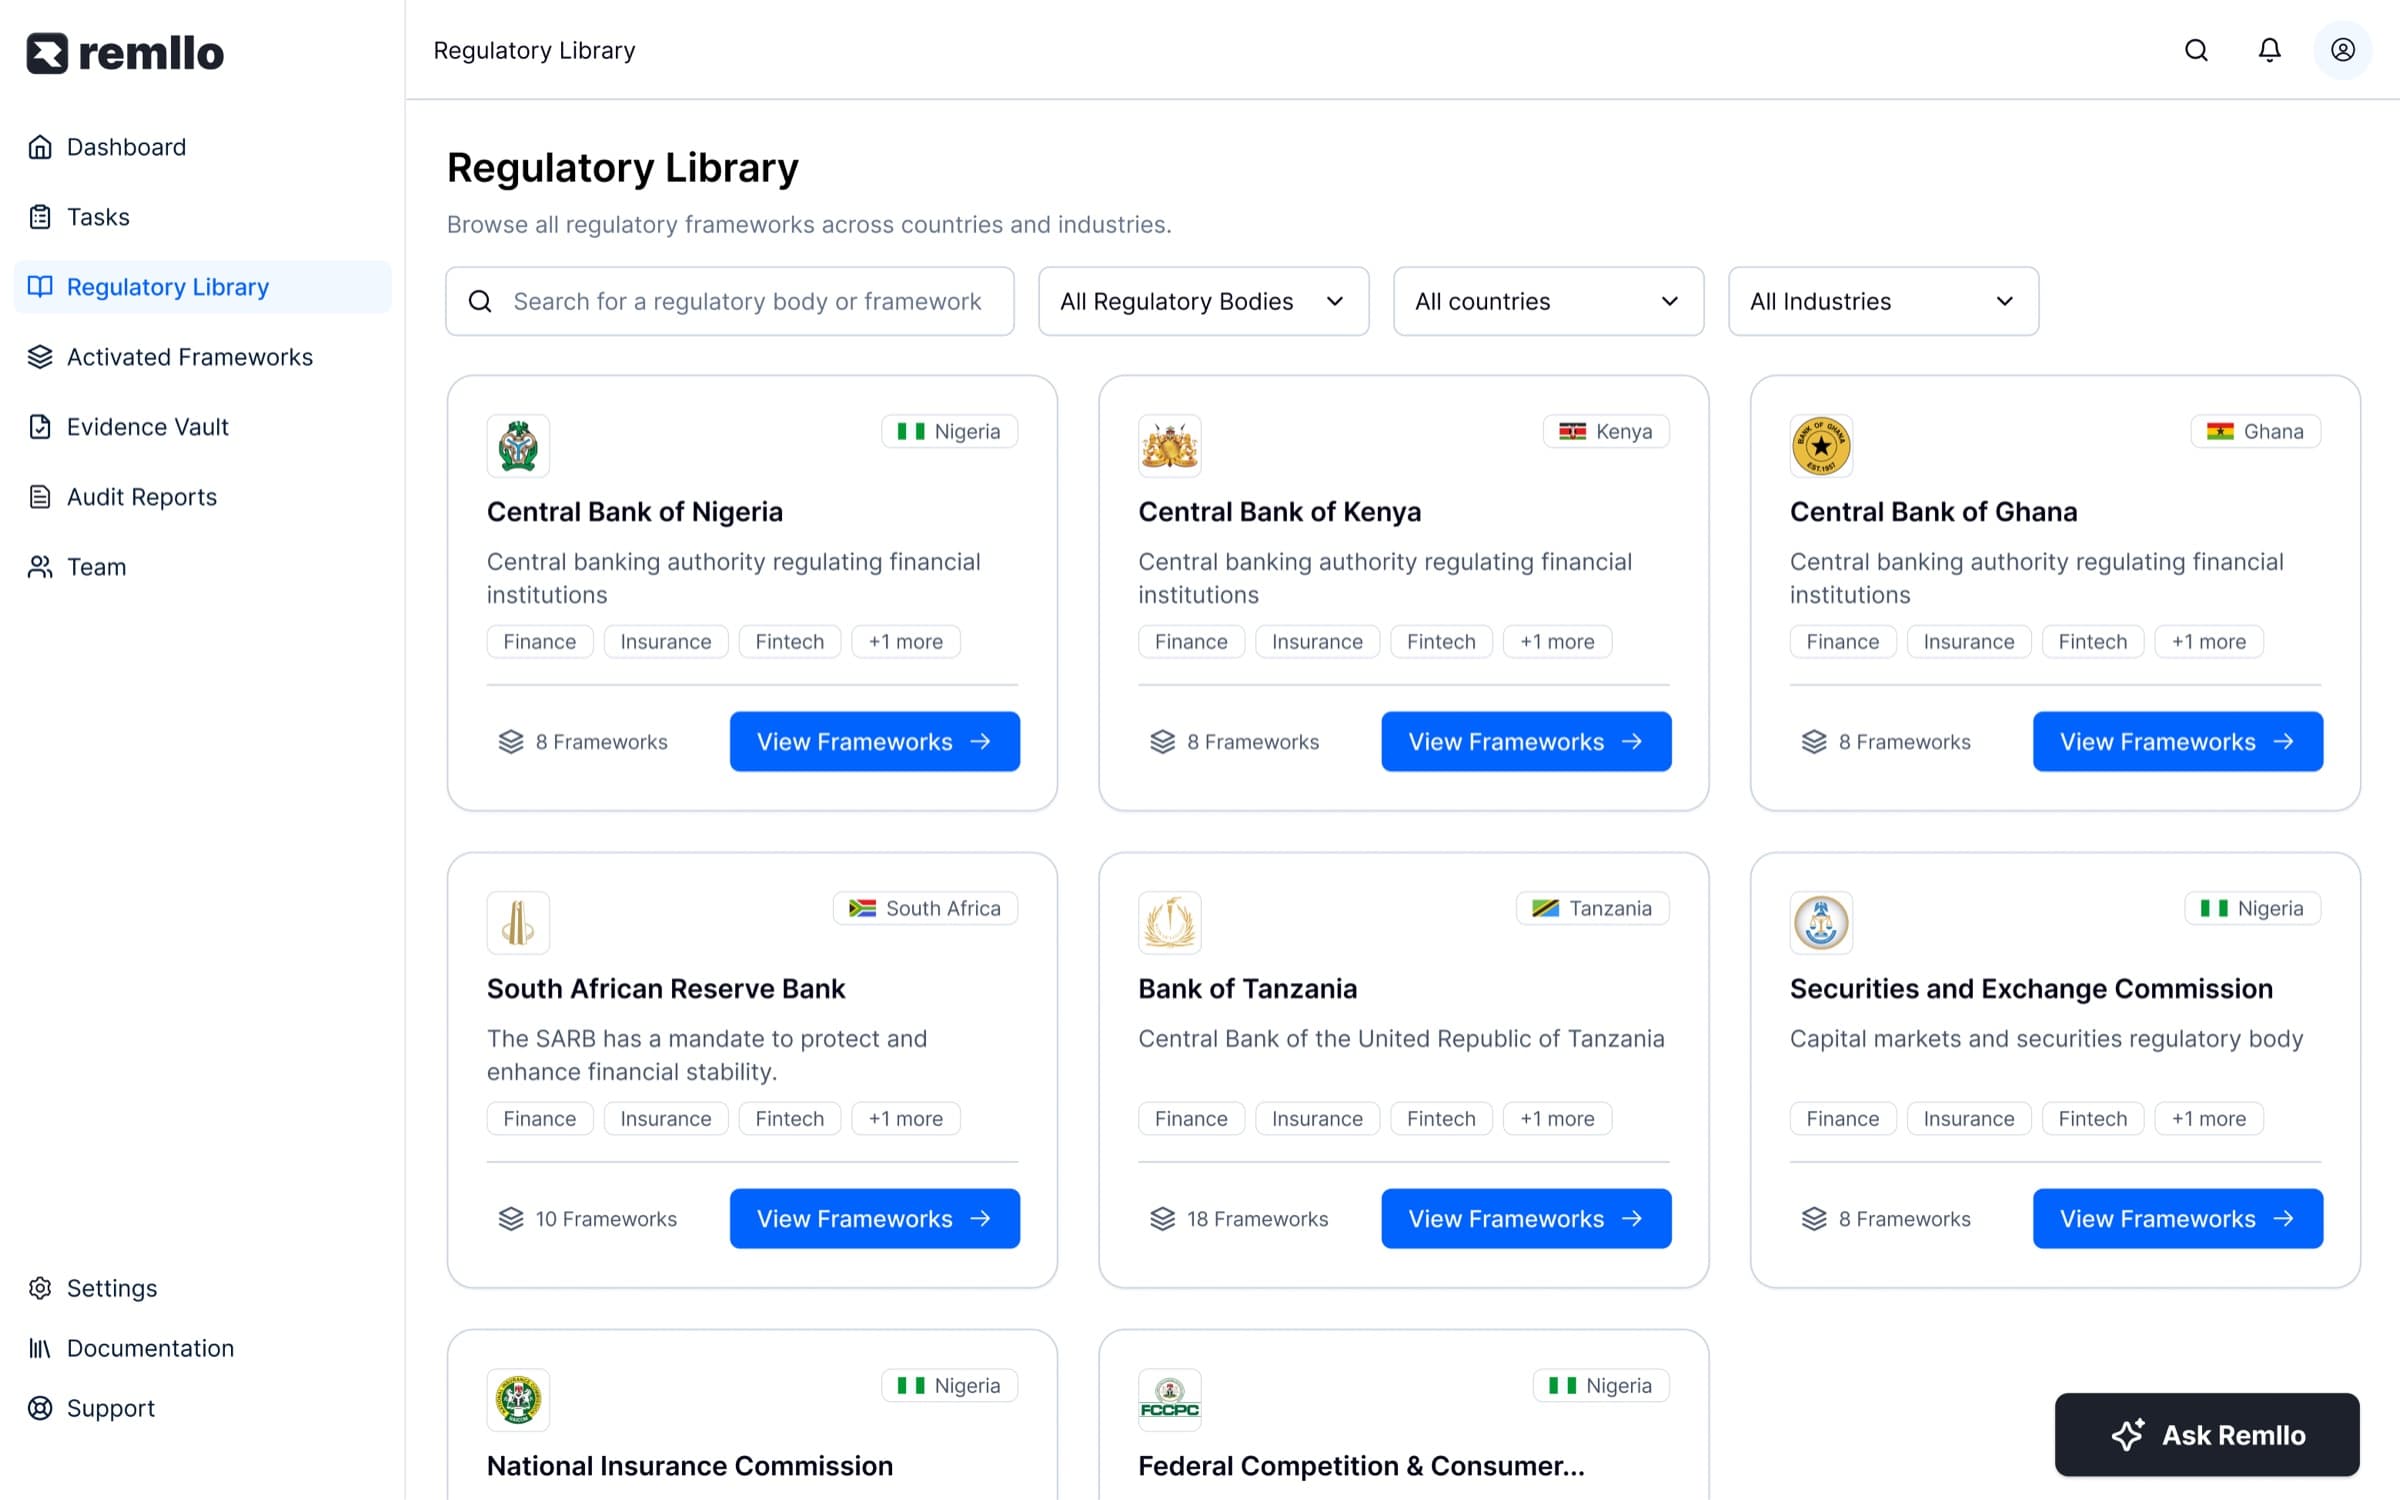This screenshot has width=2400, height=1500.
Task: Click the Bank of Tanzania logo
Action: (1169, 923)
